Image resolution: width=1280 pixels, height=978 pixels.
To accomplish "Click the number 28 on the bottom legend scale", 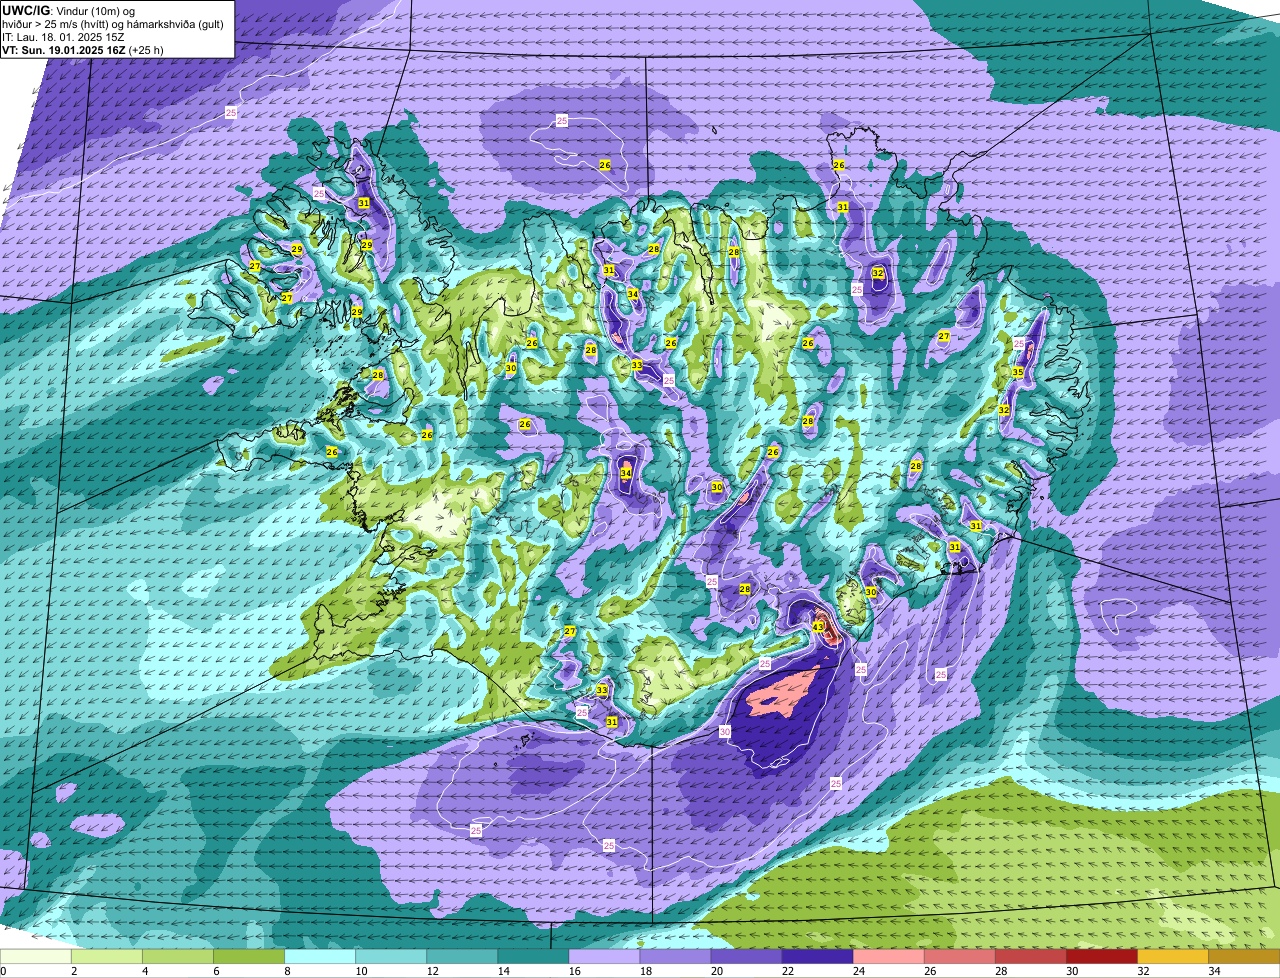I will (1000, 971).
